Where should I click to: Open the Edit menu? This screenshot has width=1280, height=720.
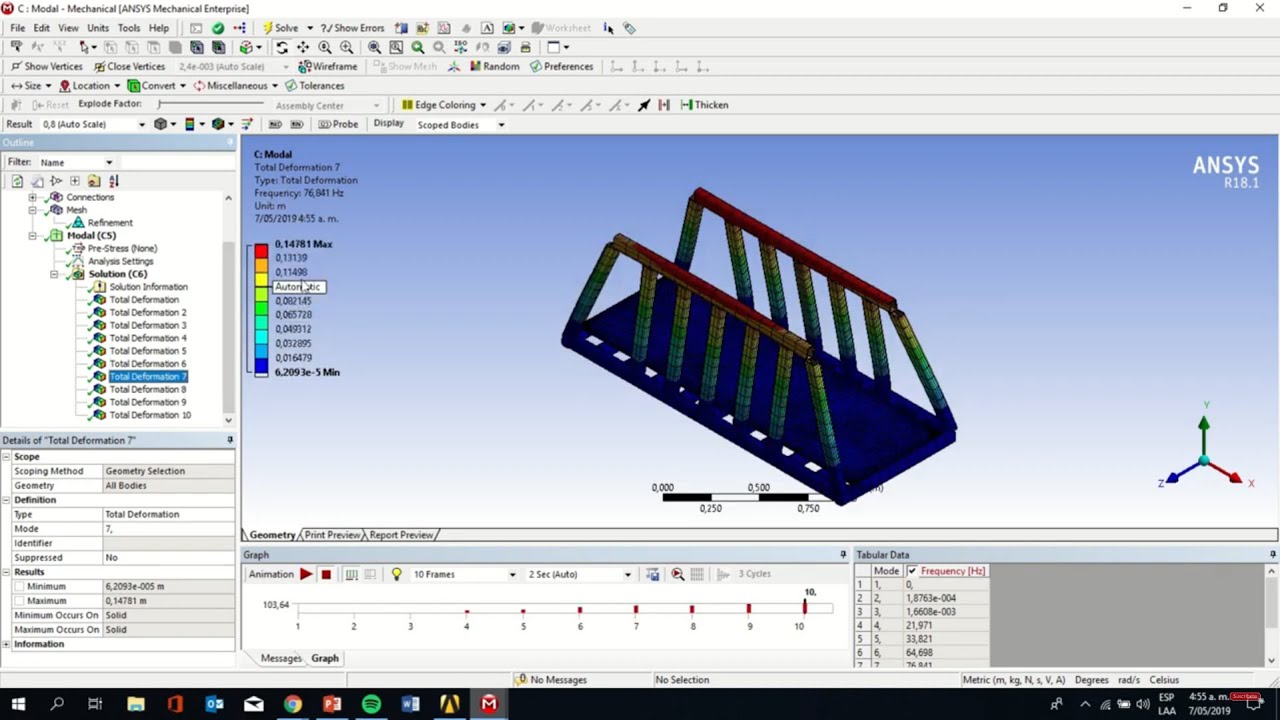point(41,28)
